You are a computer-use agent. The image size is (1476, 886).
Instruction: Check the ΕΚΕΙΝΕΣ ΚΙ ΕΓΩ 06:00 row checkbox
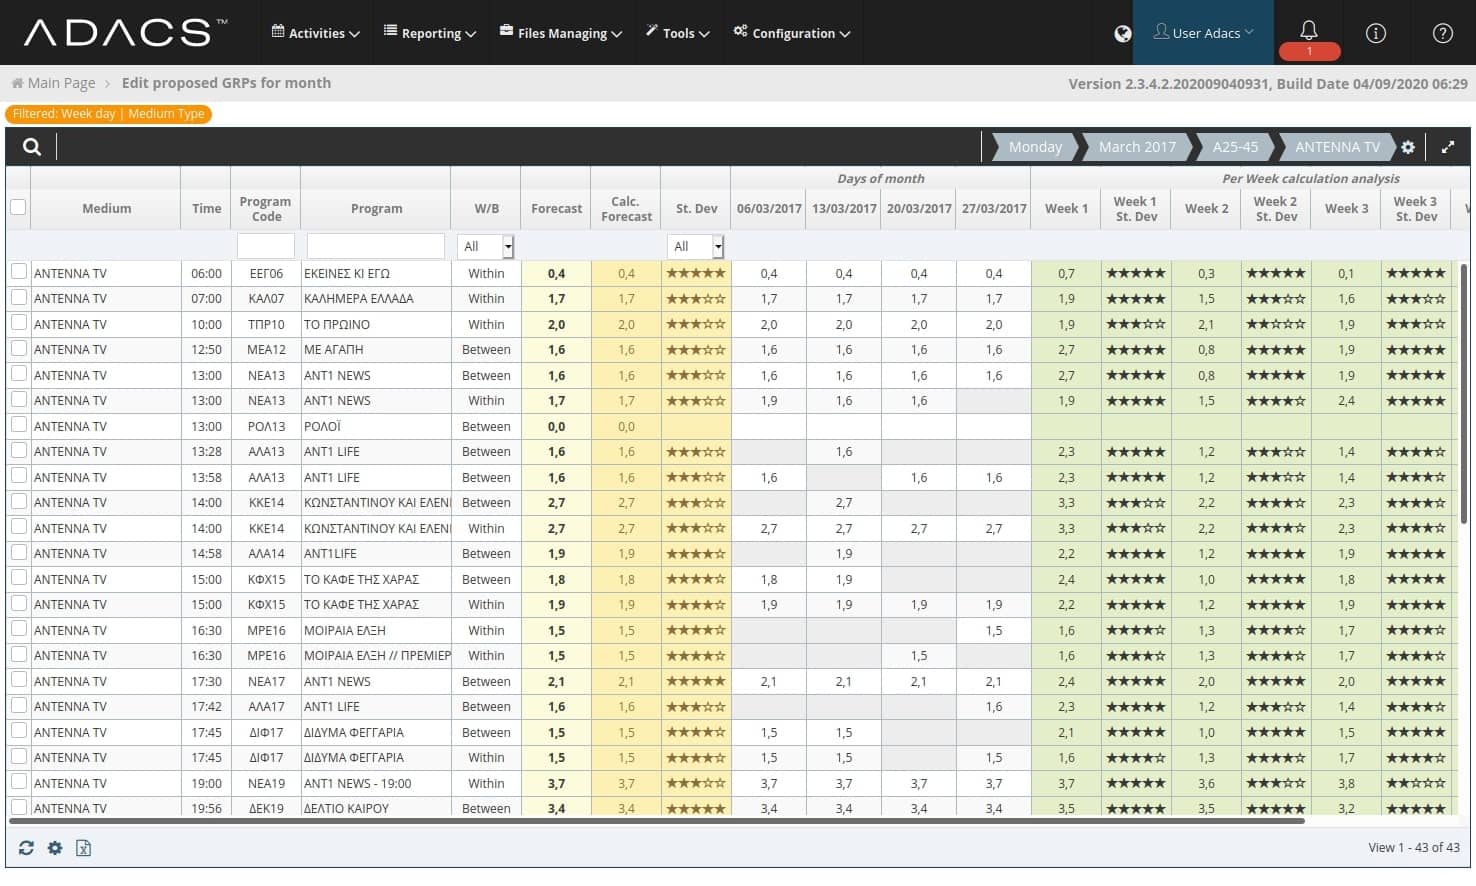pos(19,272)
